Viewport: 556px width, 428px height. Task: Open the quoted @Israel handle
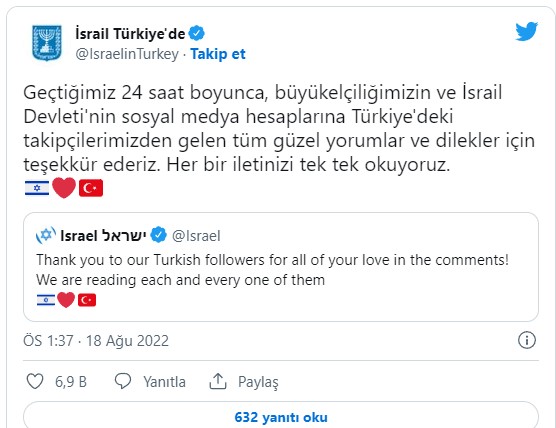(196, 236)
